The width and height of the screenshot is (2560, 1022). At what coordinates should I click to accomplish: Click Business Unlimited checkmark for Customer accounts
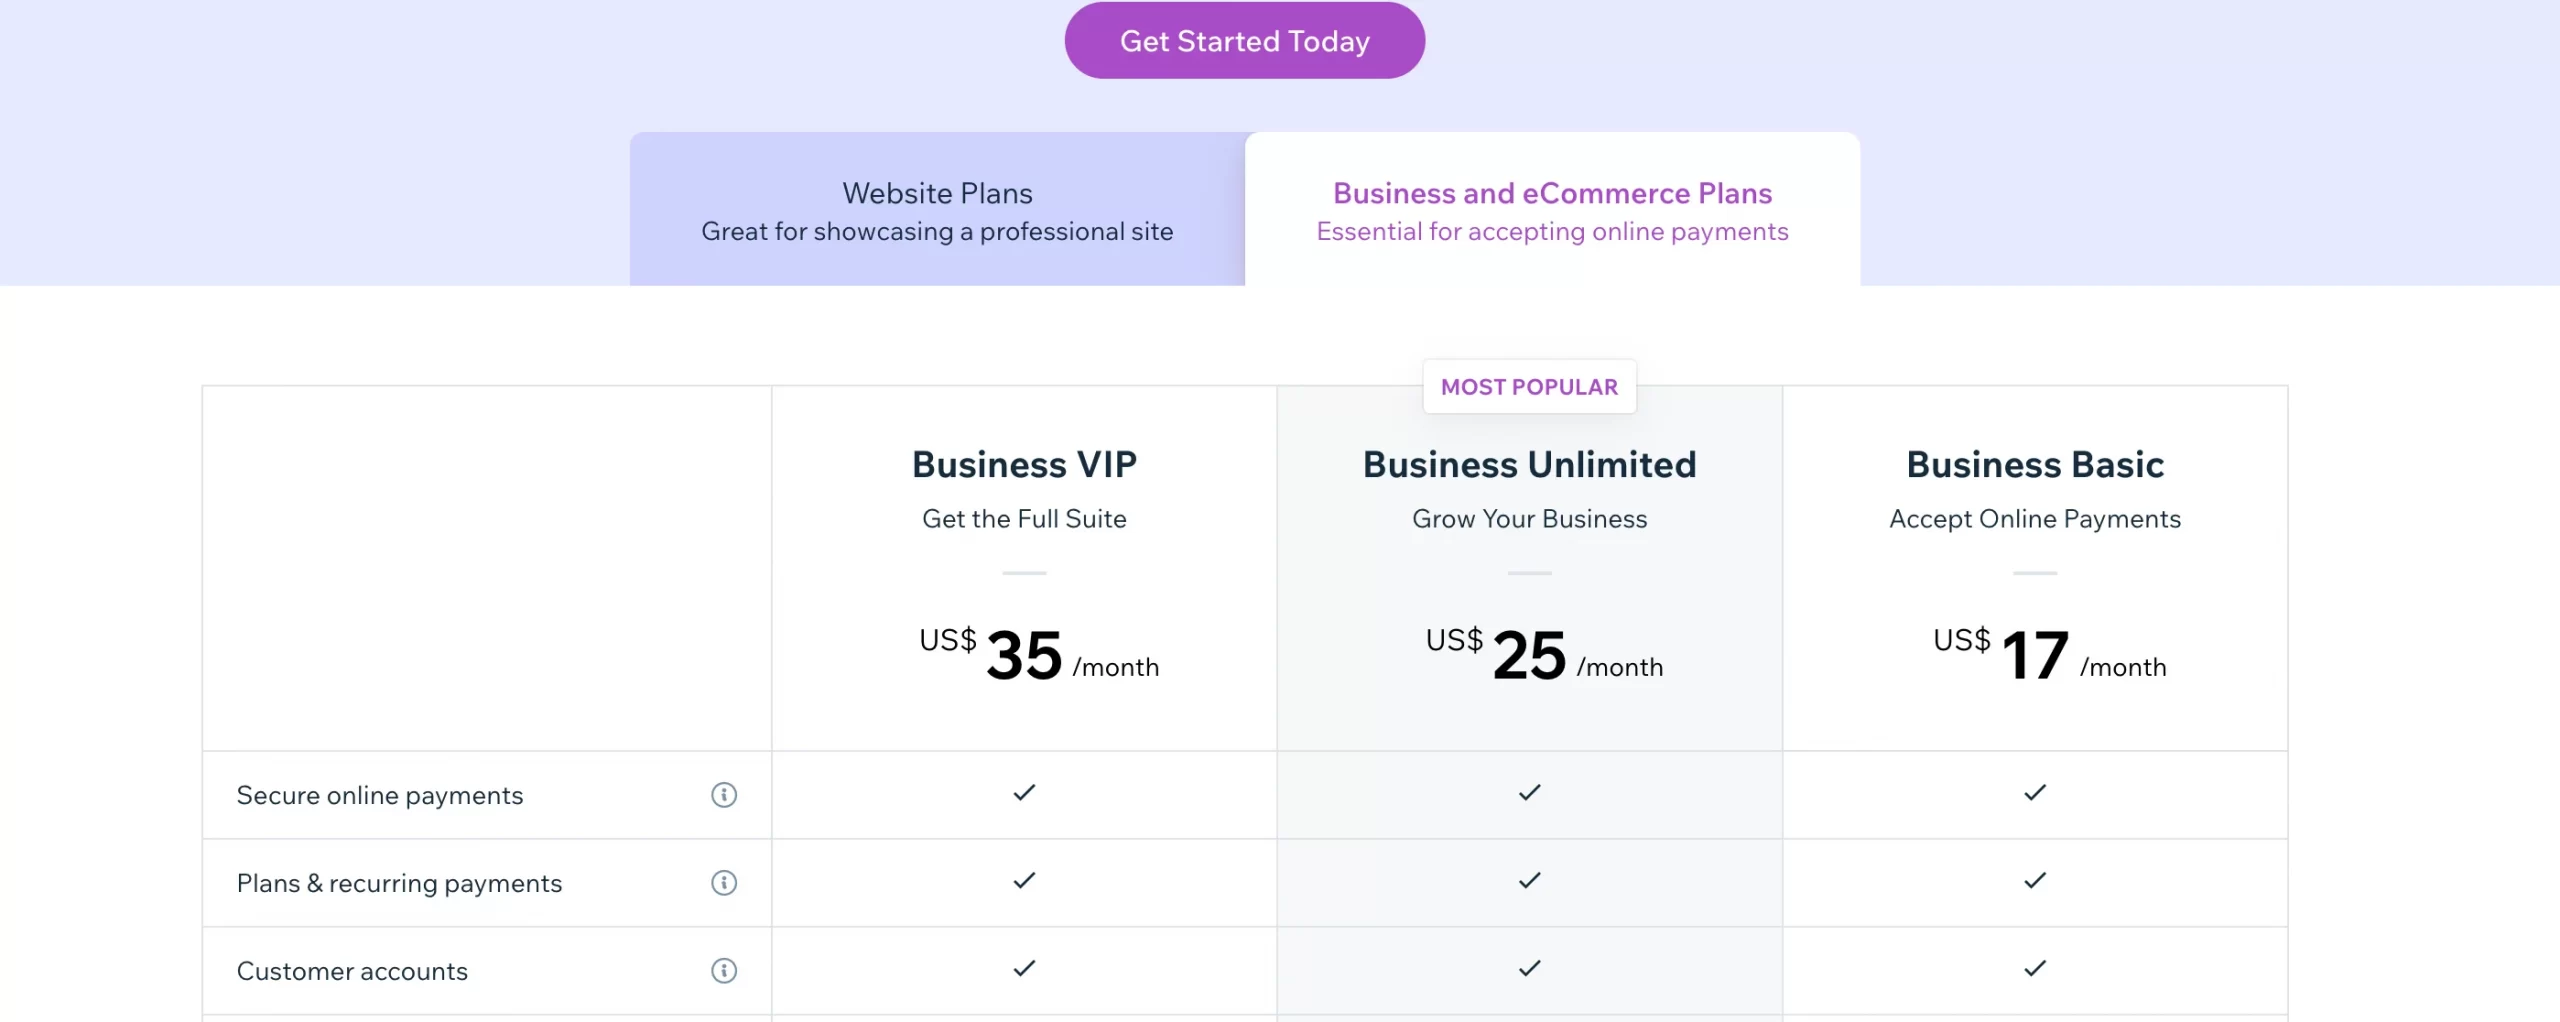click(x=1529, y=969)
